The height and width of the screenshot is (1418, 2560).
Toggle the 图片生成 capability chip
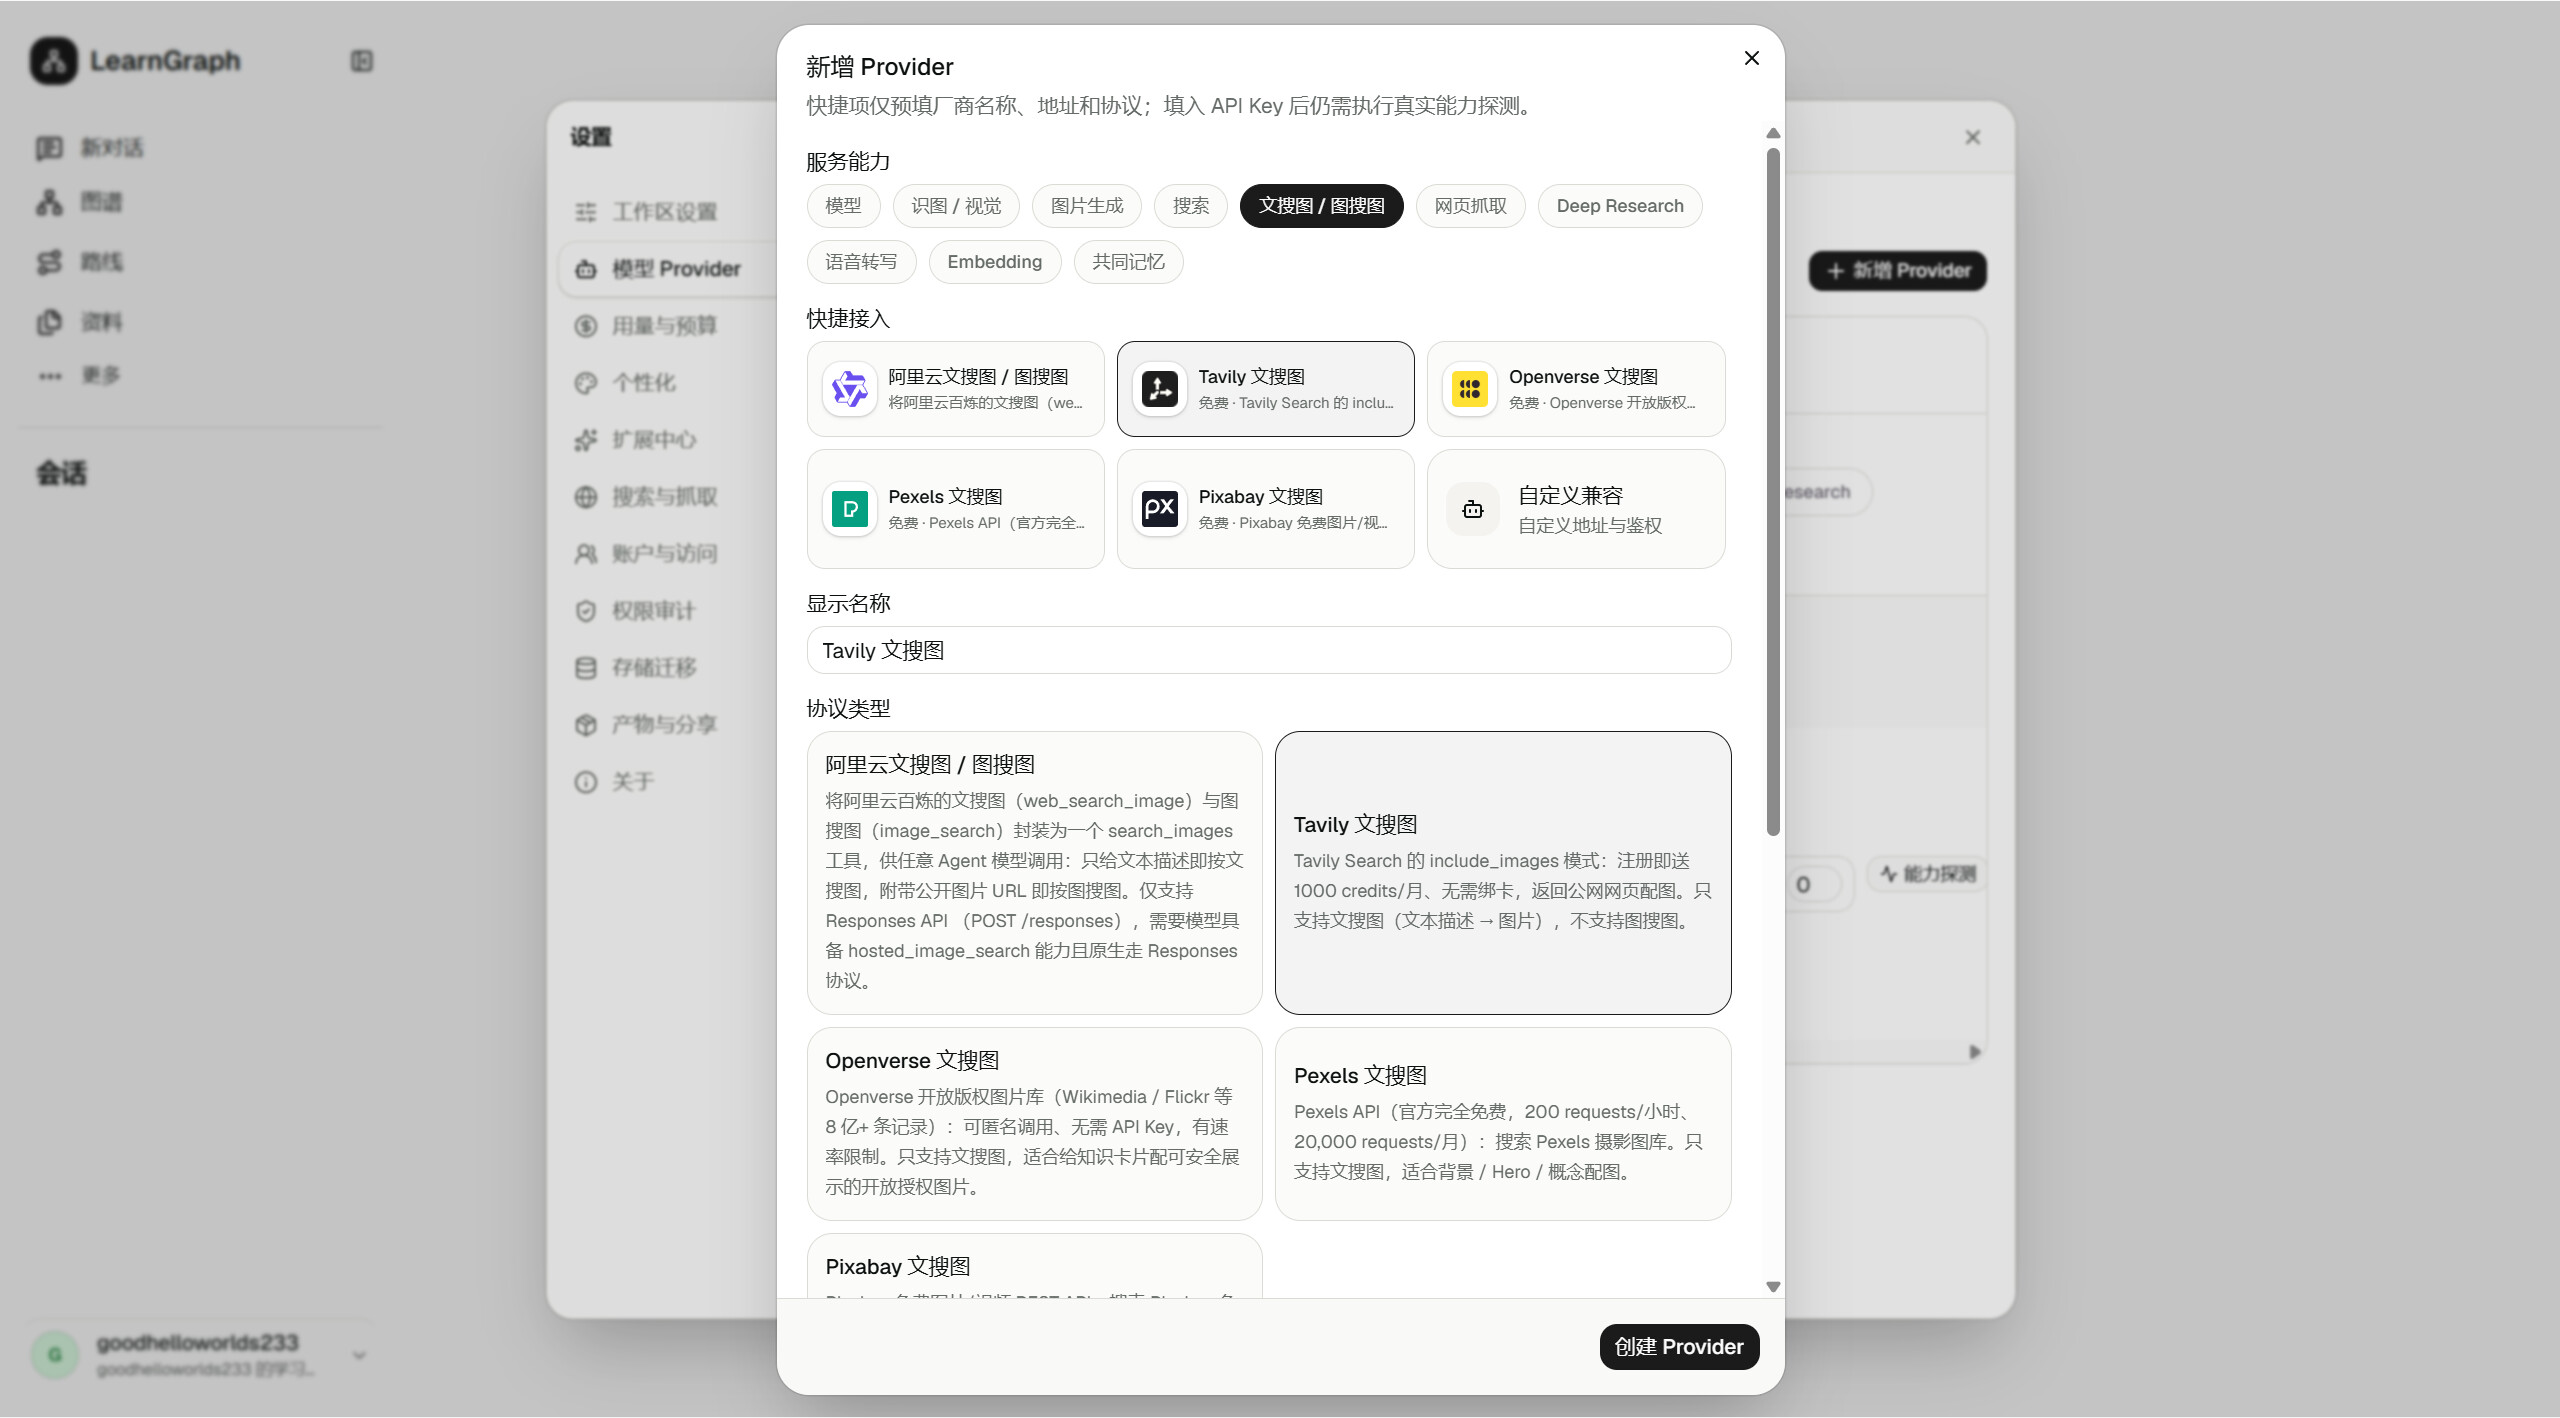point(1087,206)
